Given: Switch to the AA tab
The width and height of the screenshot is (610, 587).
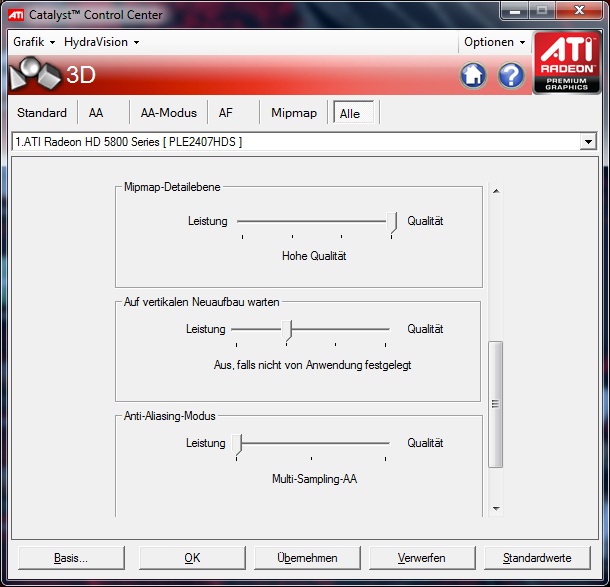Looking at the screenshot, I should [96, 113].
